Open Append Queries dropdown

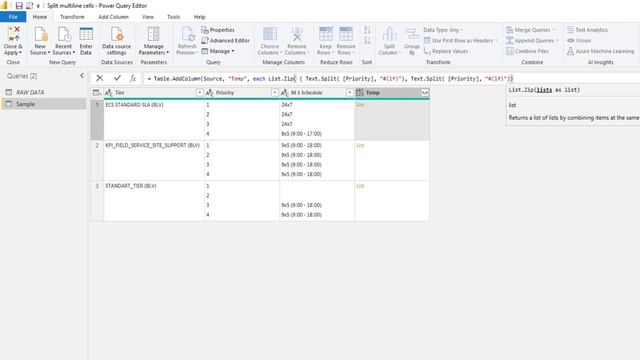click(532, 40)
